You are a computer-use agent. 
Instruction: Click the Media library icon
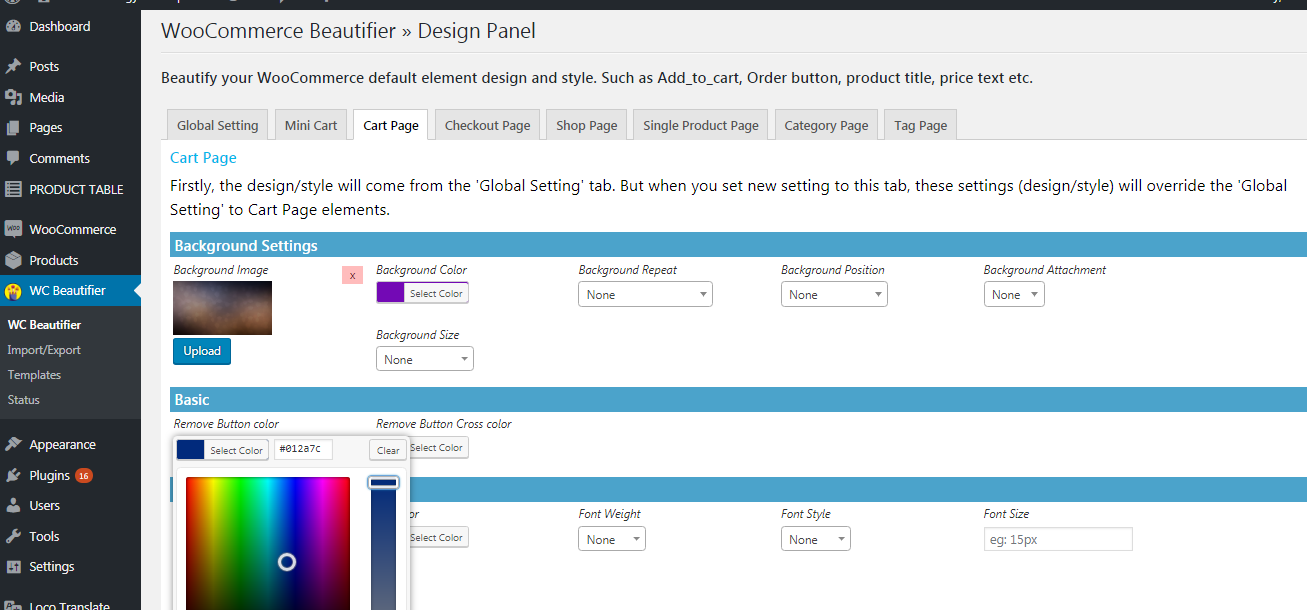point(13,97)
